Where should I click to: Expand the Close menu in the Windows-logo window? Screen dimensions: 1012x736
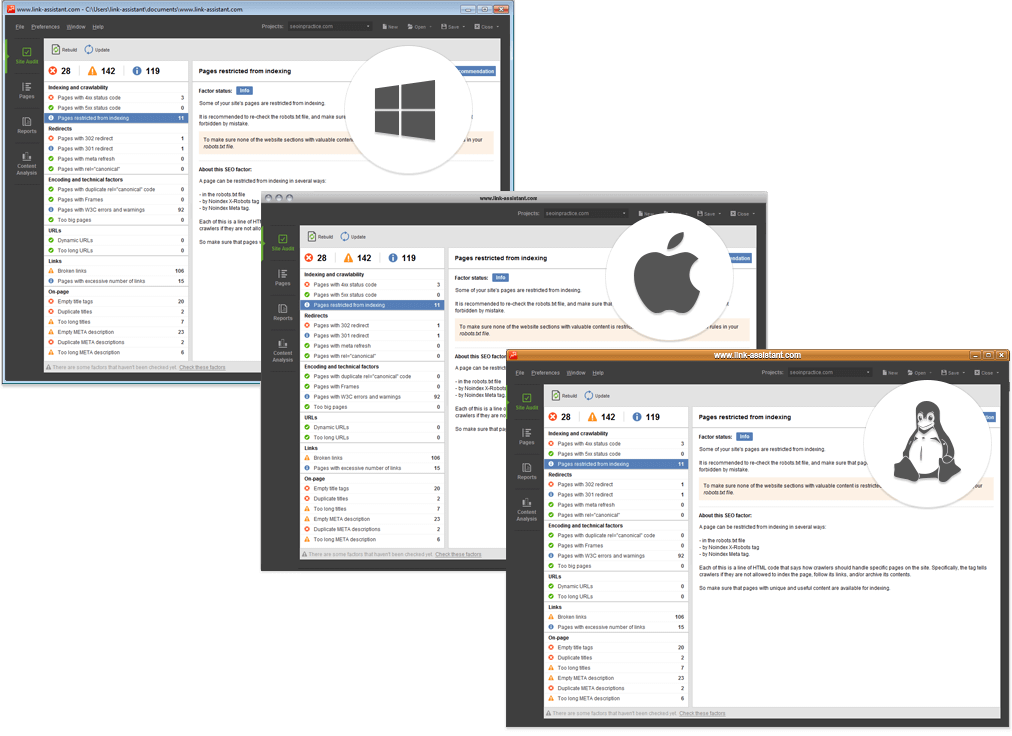point(487,26)
